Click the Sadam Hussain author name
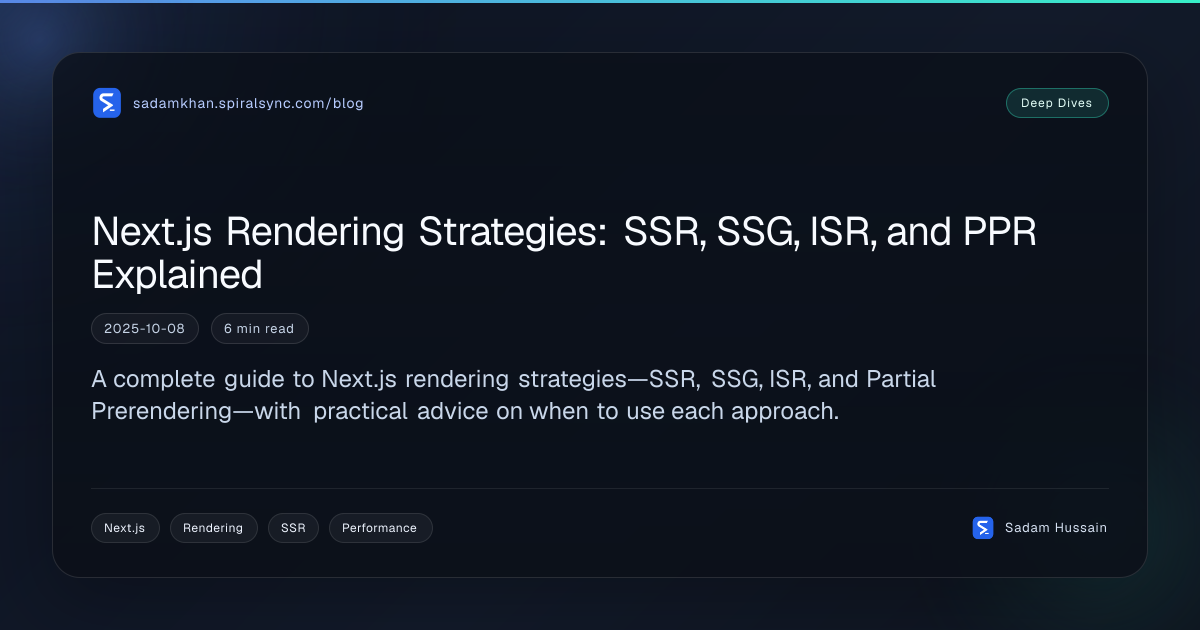Image resolution: width=1200 pixels, height=630 pixels. pos(1056,528)
